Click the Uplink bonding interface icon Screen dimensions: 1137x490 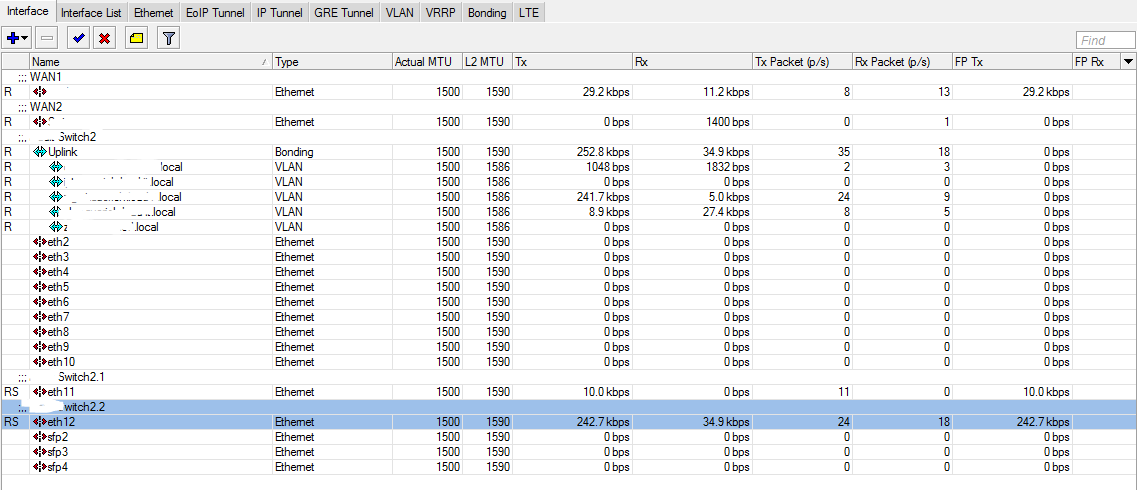[x=40, y=152]
